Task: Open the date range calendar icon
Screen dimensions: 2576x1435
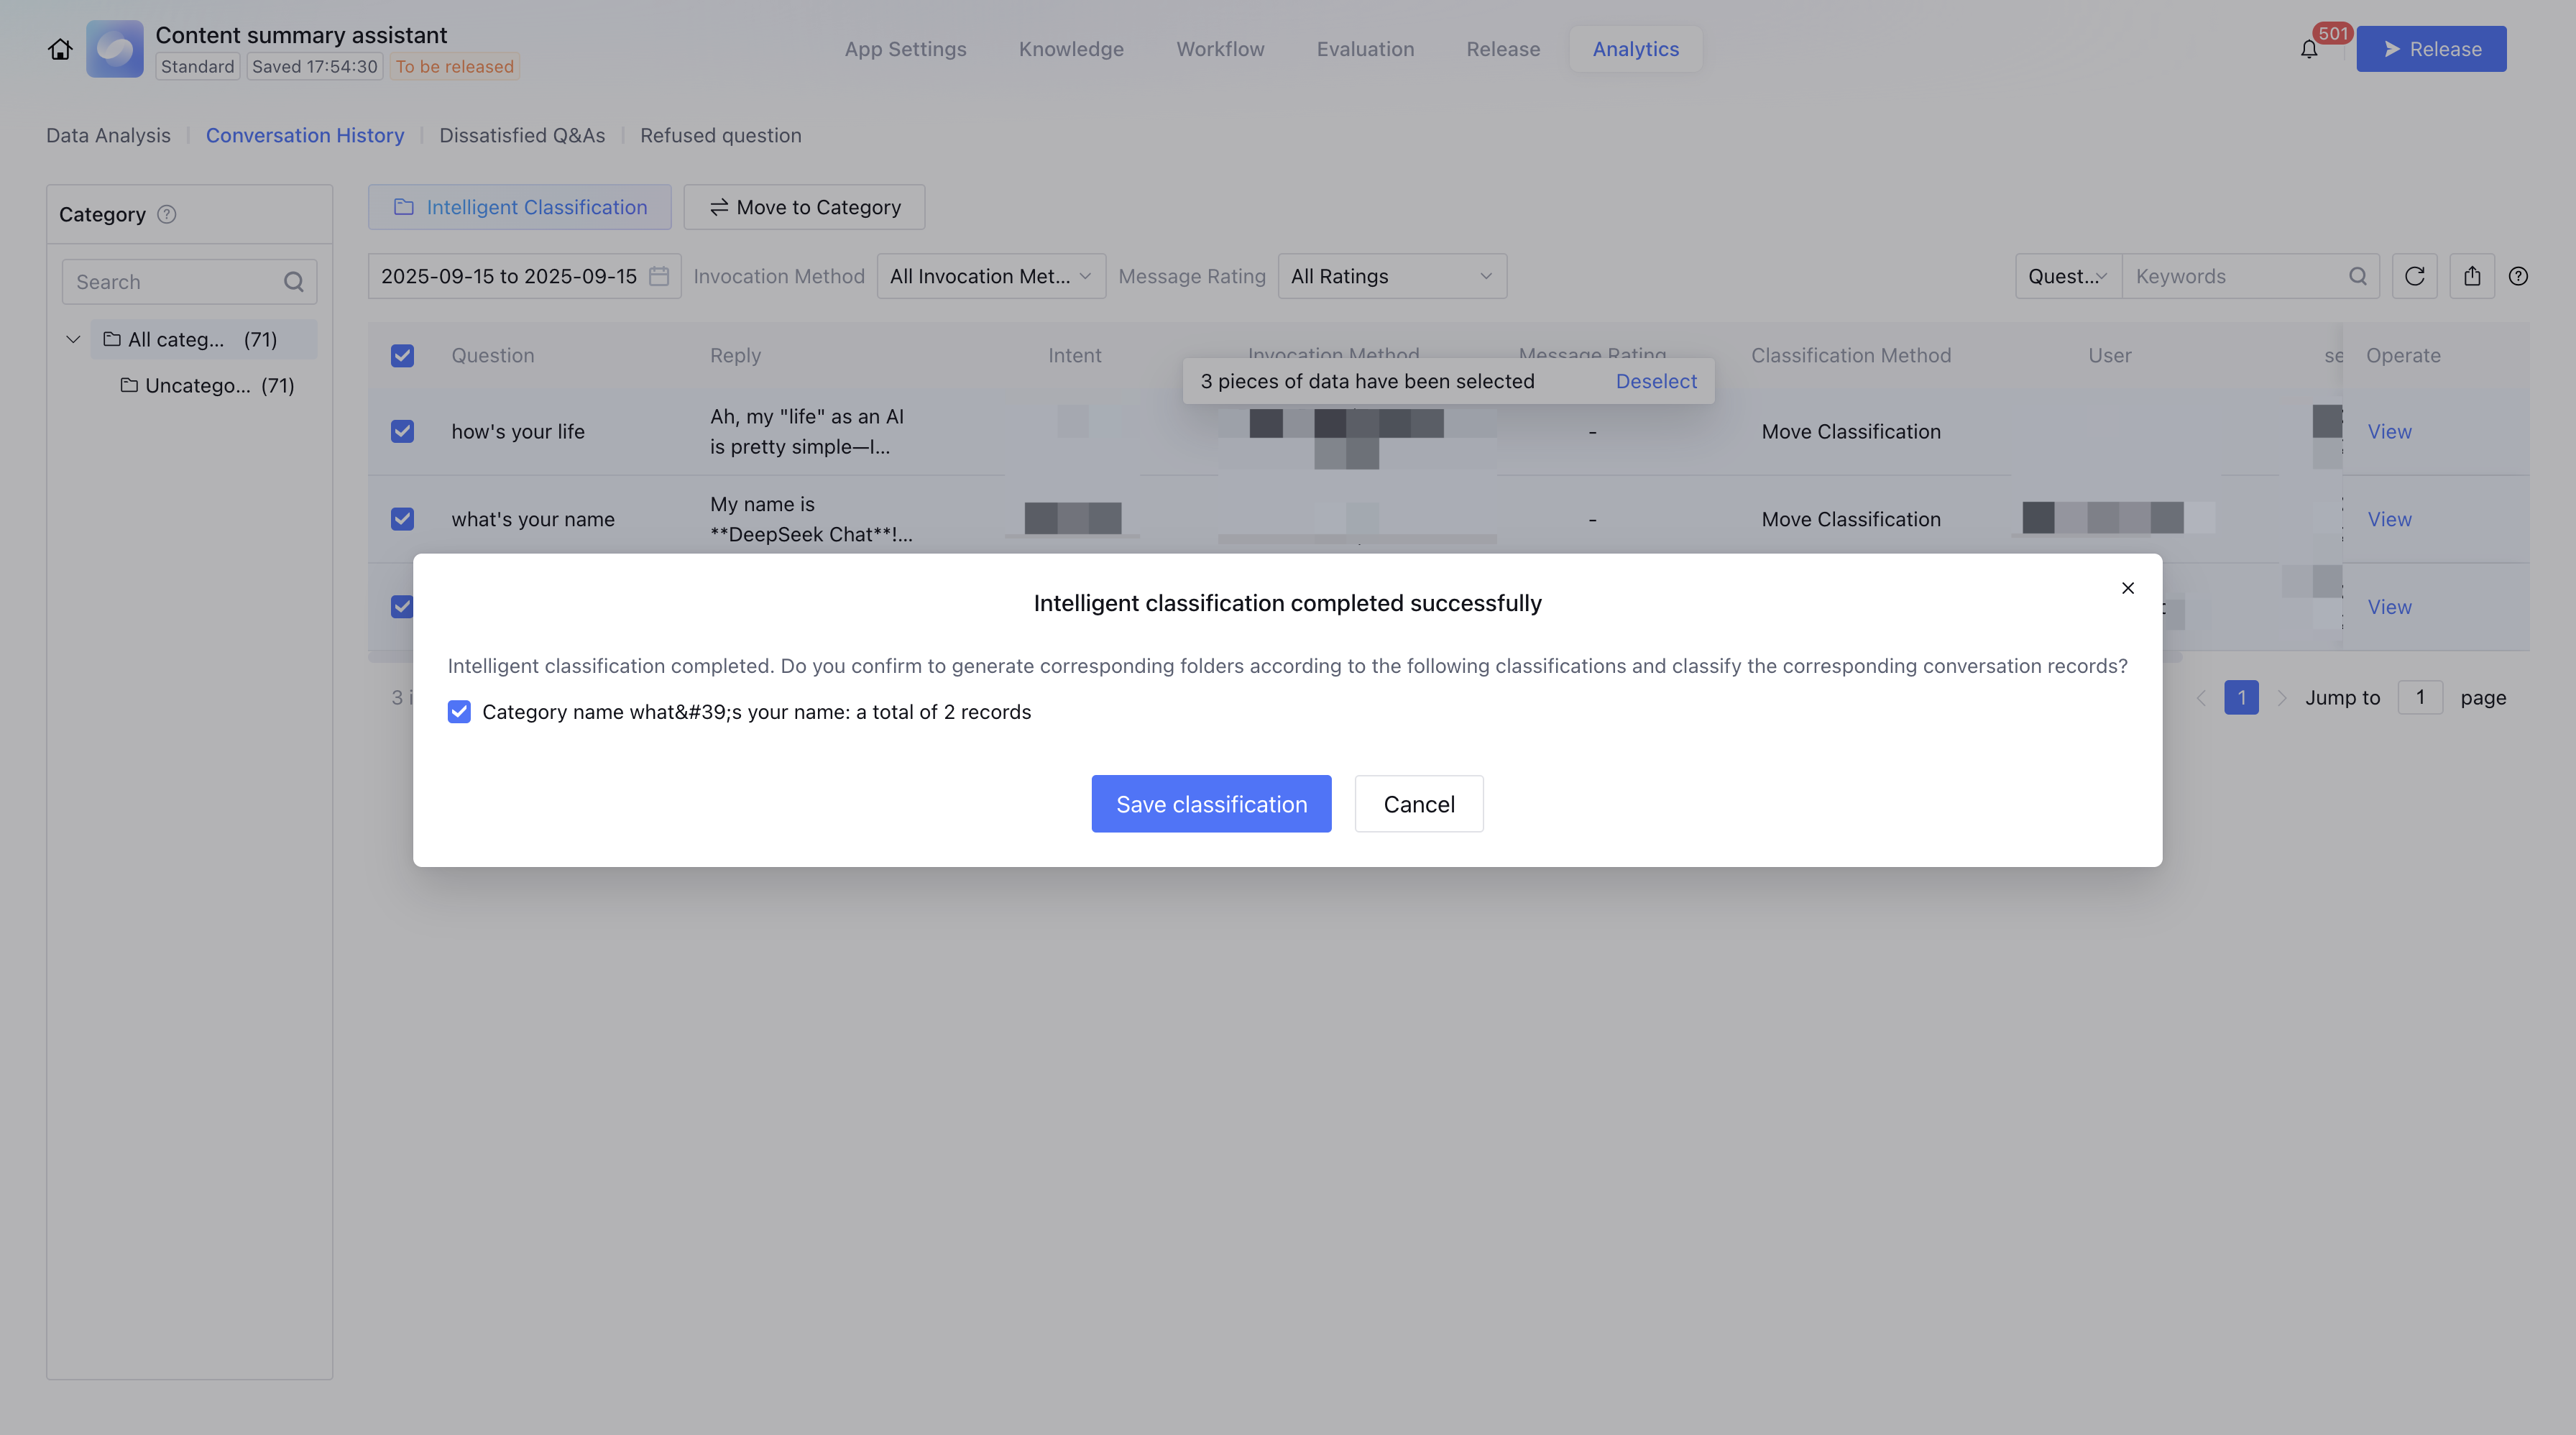Action: 659,276
